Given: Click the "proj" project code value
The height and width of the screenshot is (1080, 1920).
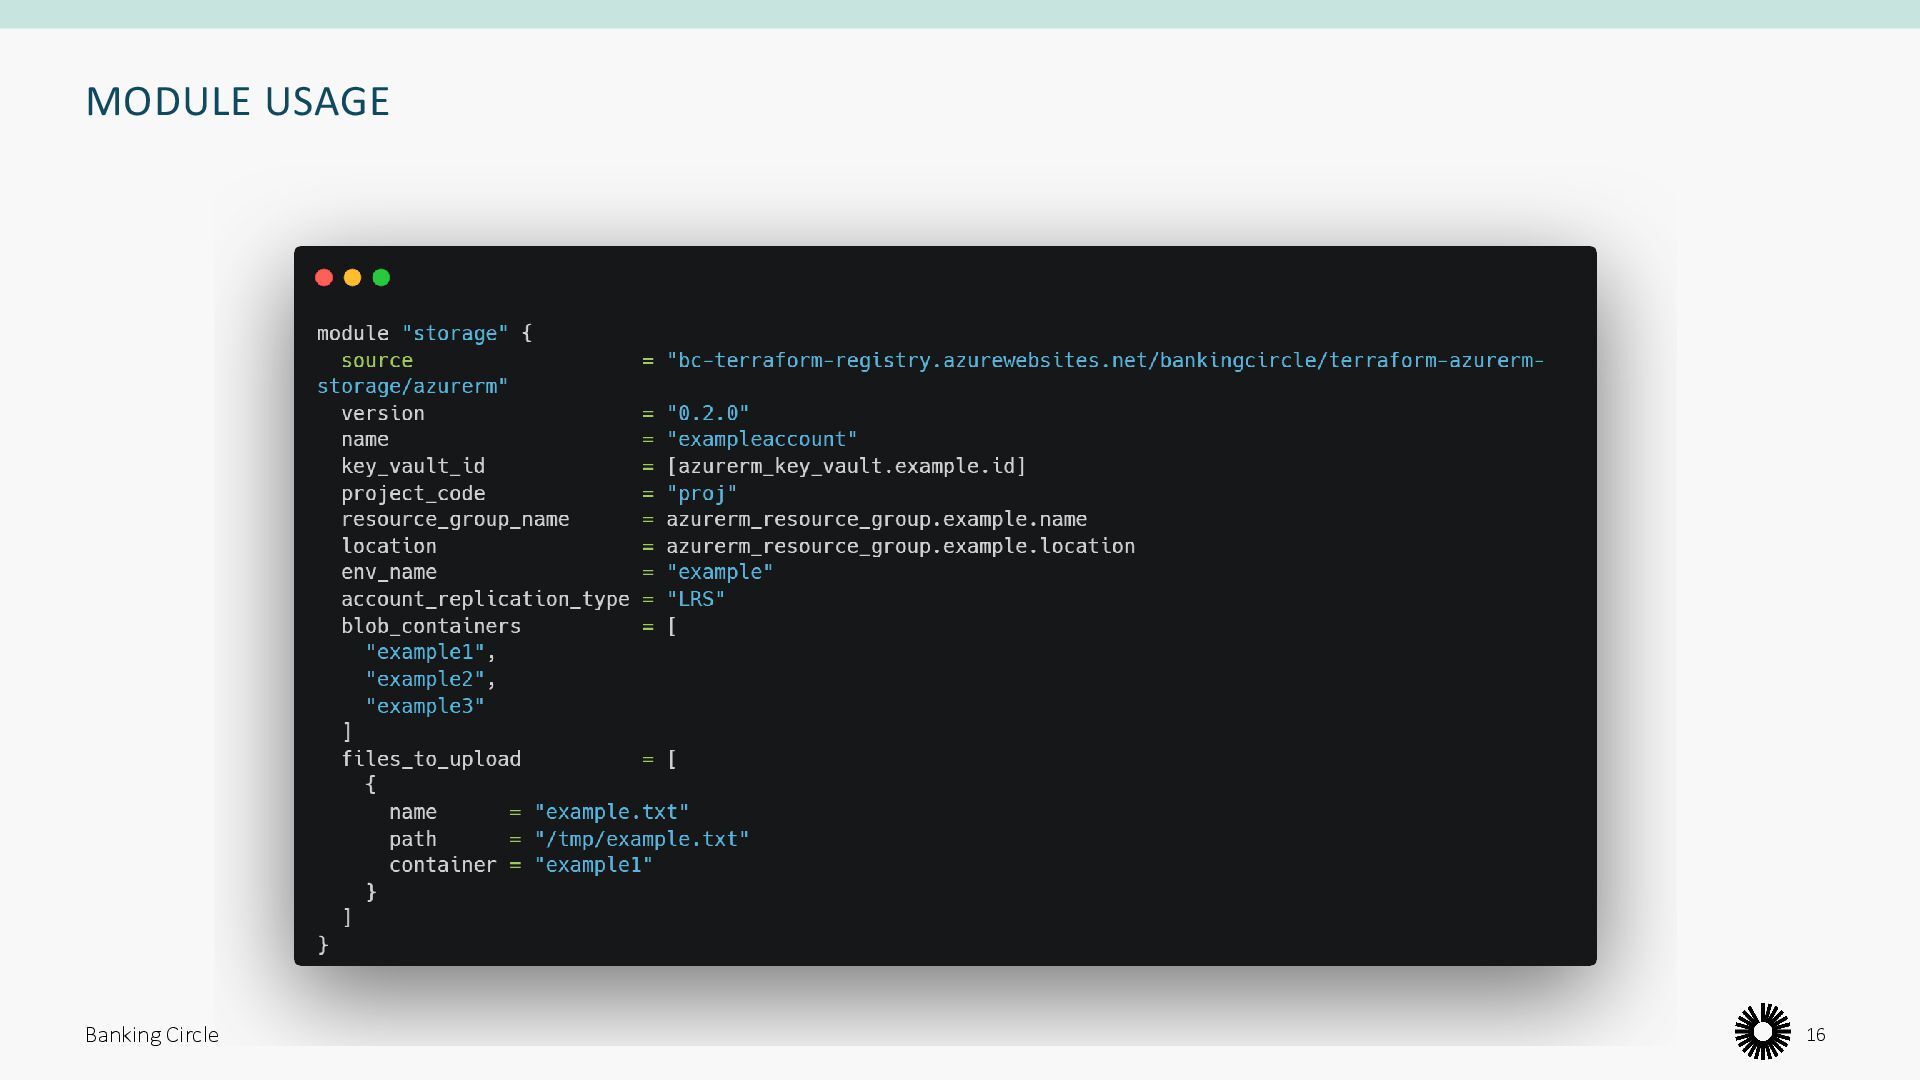Looking at the screenshot, I should (702, 493).
